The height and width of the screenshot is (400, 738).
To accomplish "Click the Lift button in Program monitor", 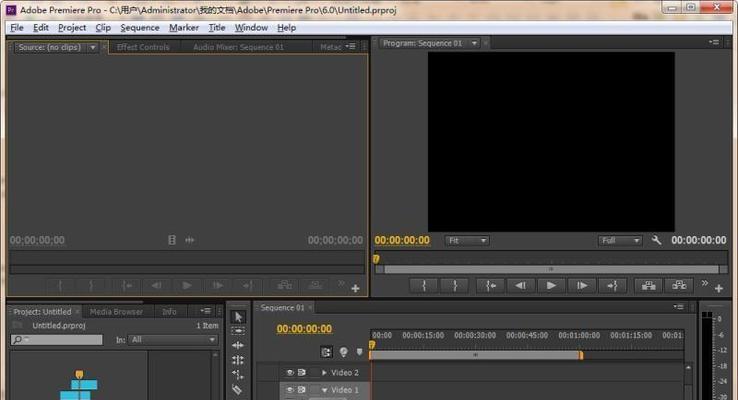I will pos(648,285).
